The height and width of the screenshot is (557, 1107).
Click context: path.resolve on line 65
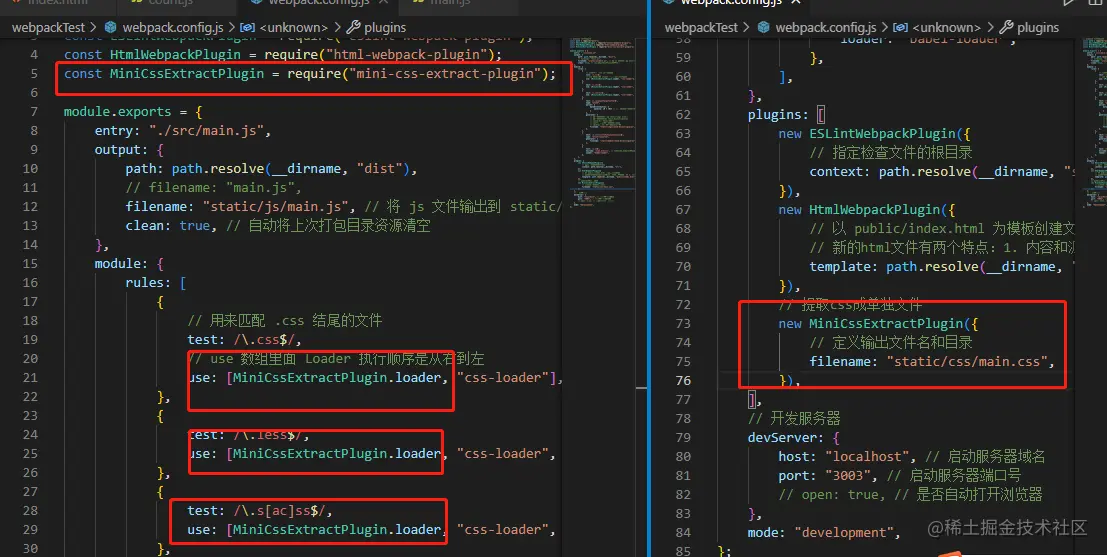point(890,172)
